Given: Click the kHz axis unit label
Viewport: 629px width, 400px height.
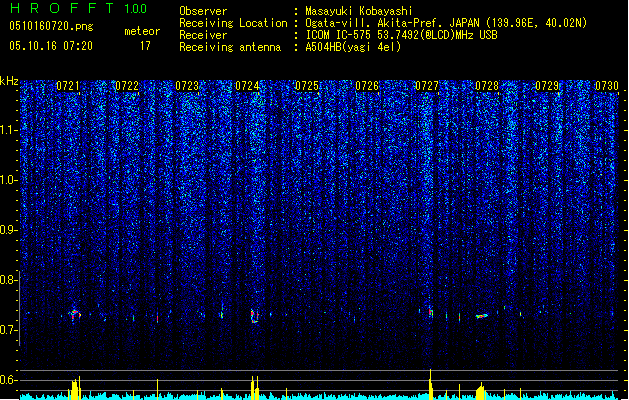Looking at the screenshot, I should click(9, 81).
